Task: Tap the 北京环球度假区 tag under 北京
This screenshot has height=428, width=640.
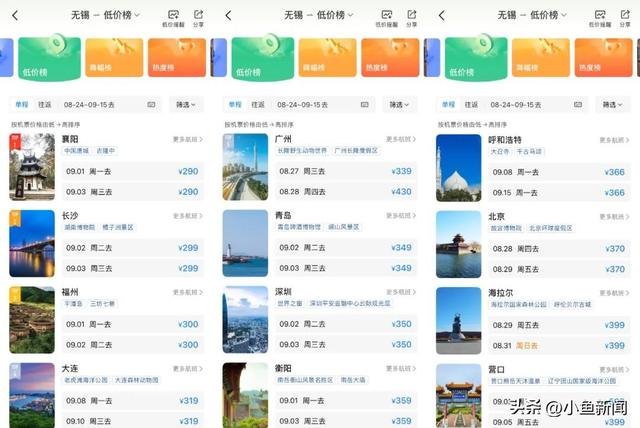Action: (x=551, y=228)
